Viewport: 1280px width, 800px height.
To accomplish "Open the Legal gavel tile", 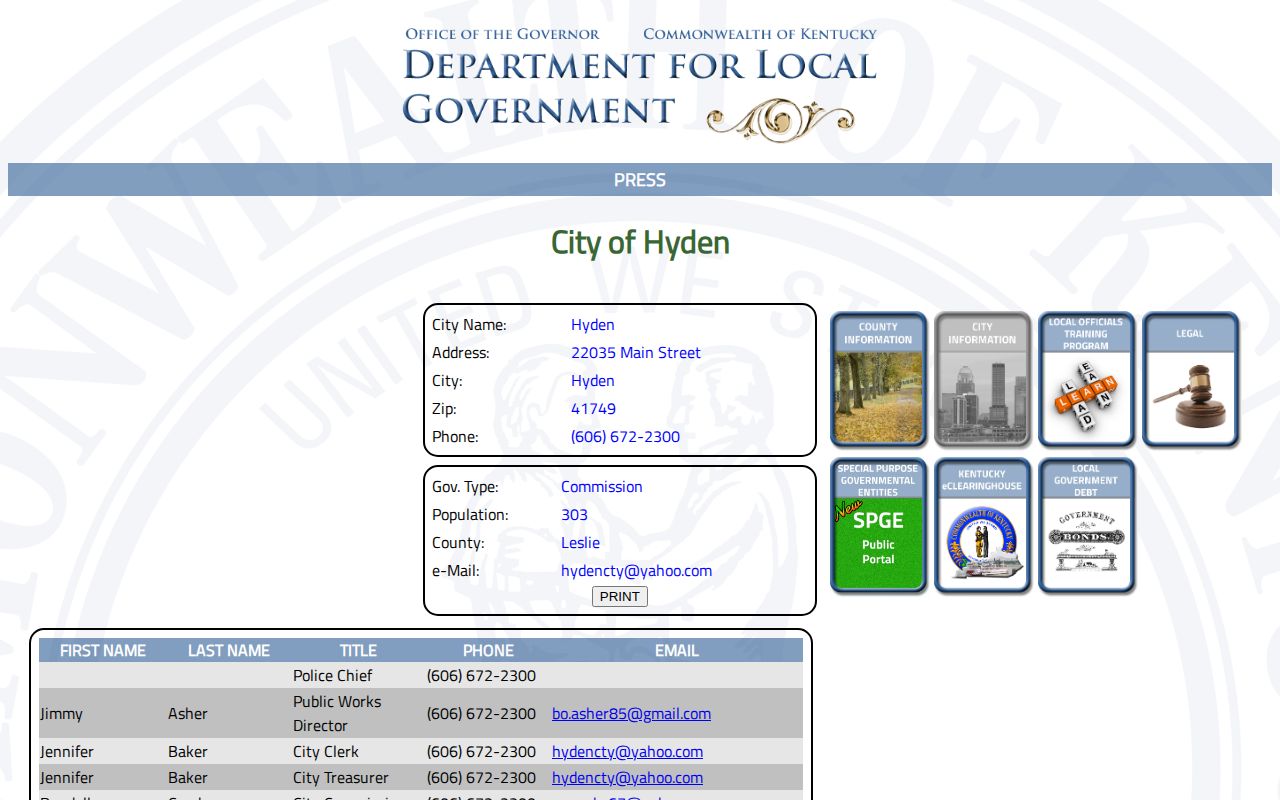I will pos(1190,380).
